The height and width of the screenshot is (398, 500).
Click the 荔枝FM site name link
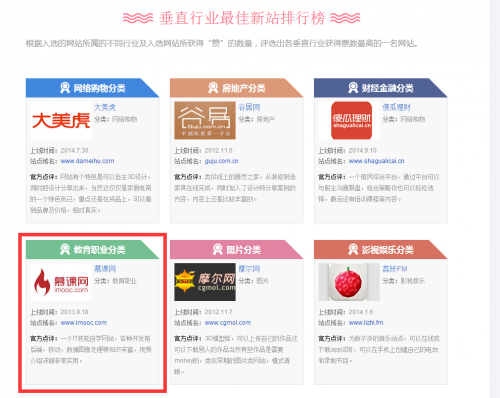[x=395, y=269]
